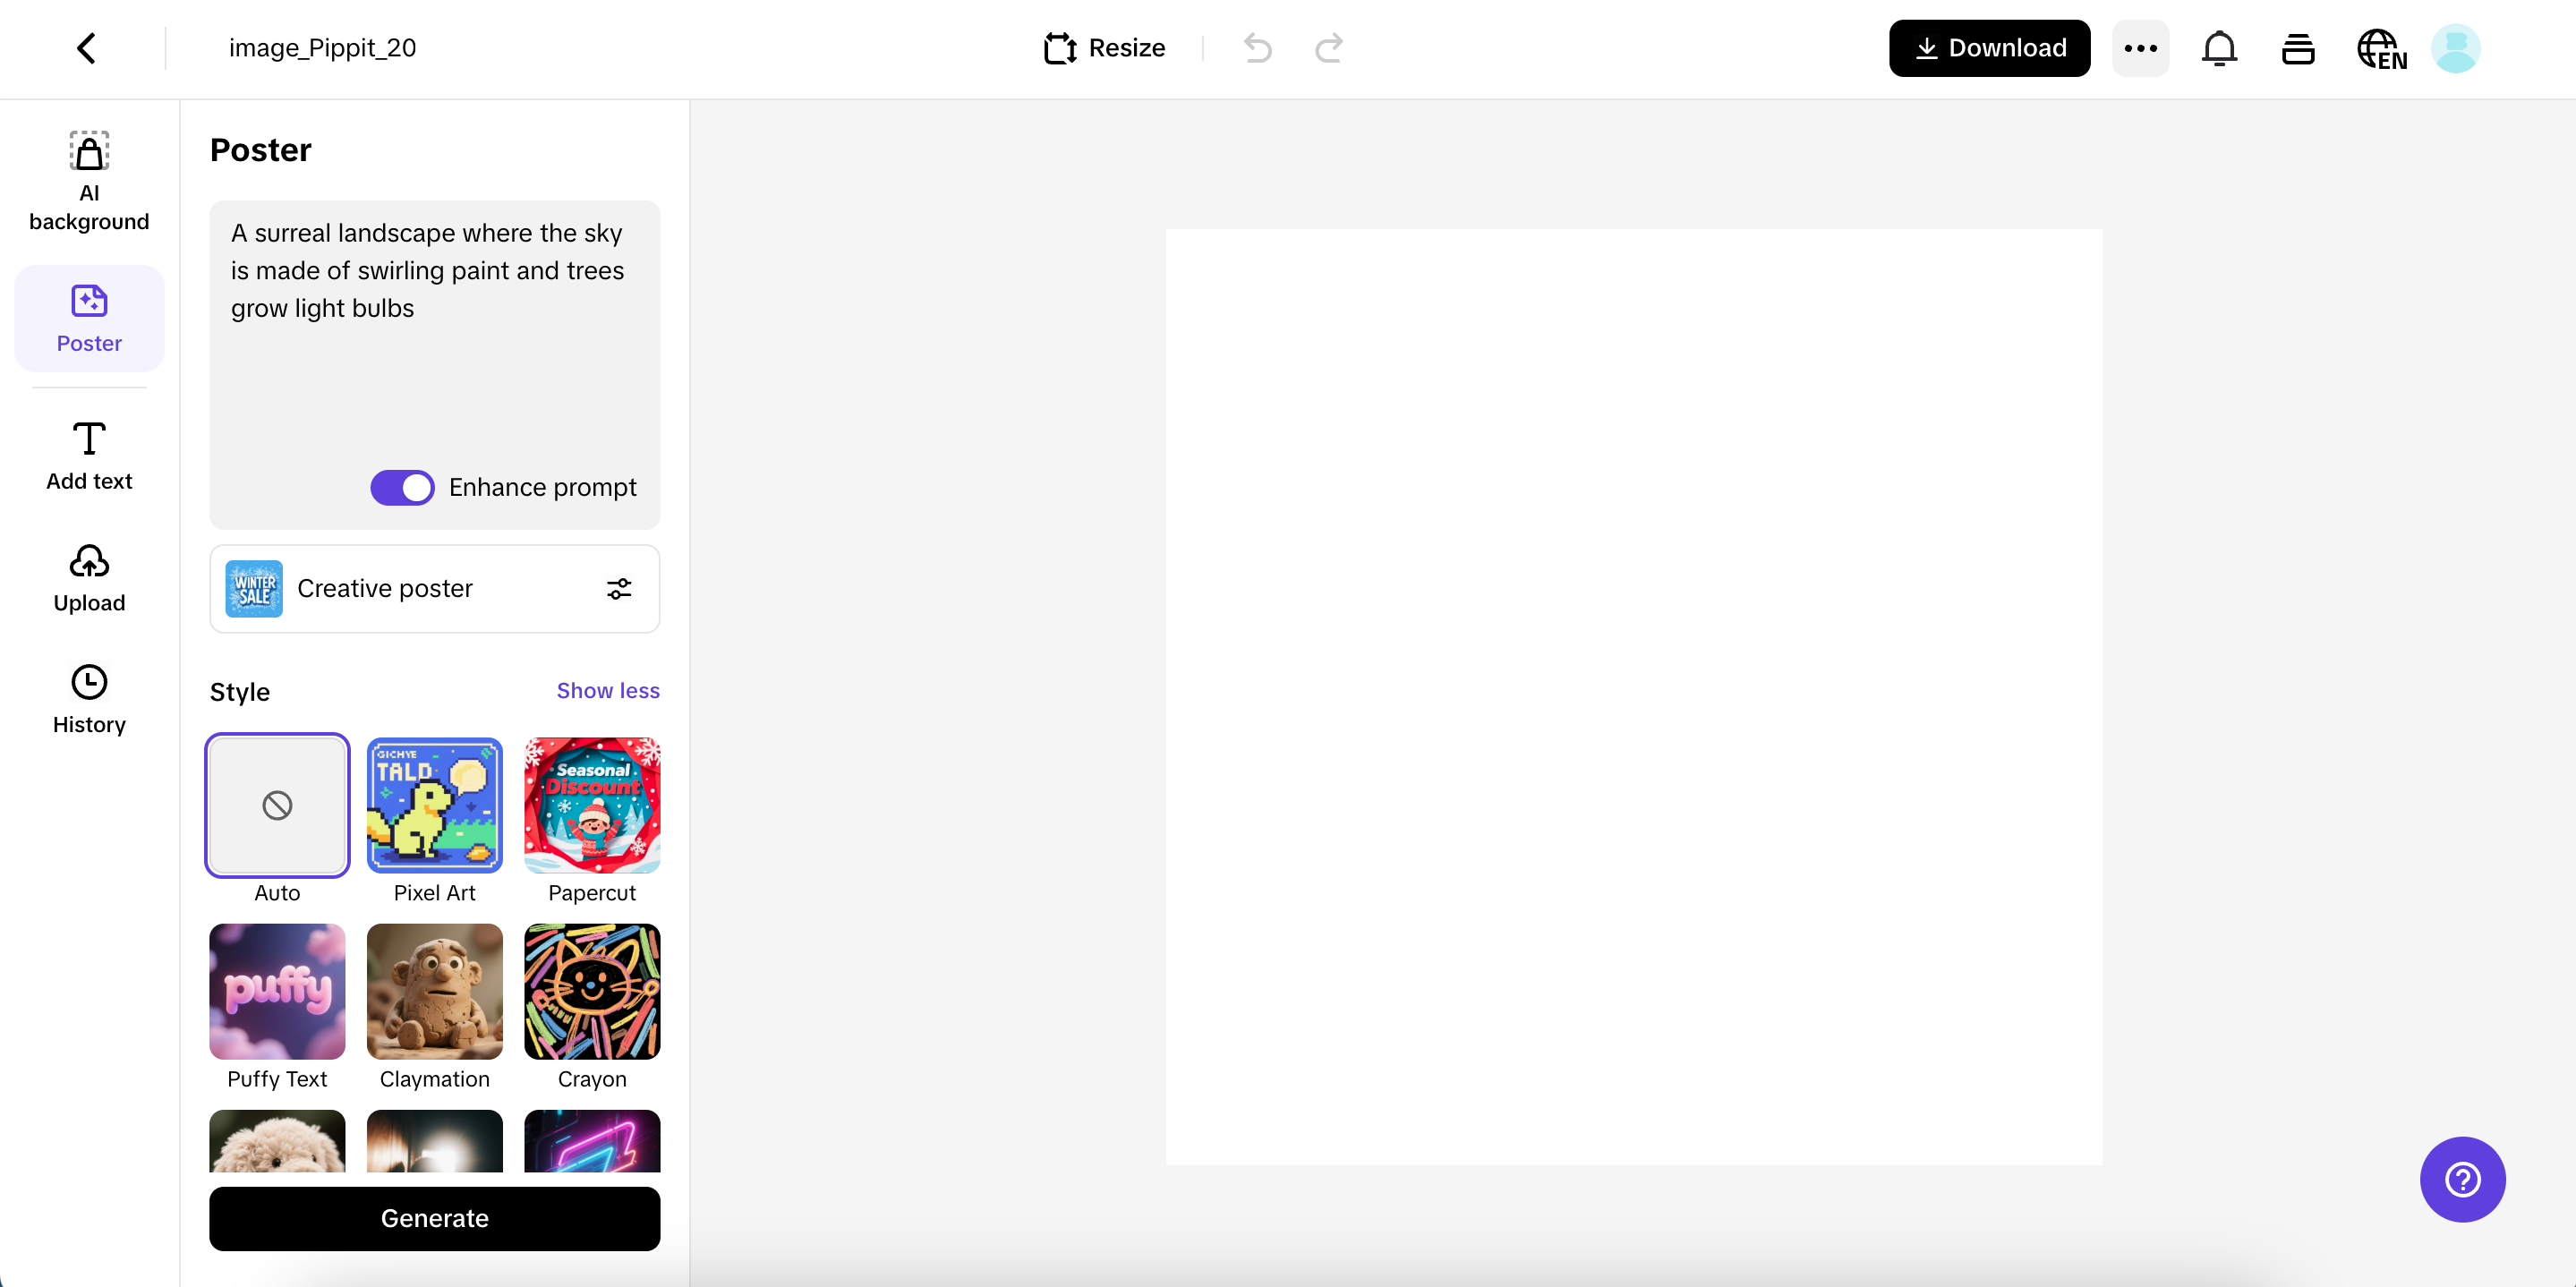Open the notifications bell
This screenshot has height=1287, width=2576.
(2219, 47)
